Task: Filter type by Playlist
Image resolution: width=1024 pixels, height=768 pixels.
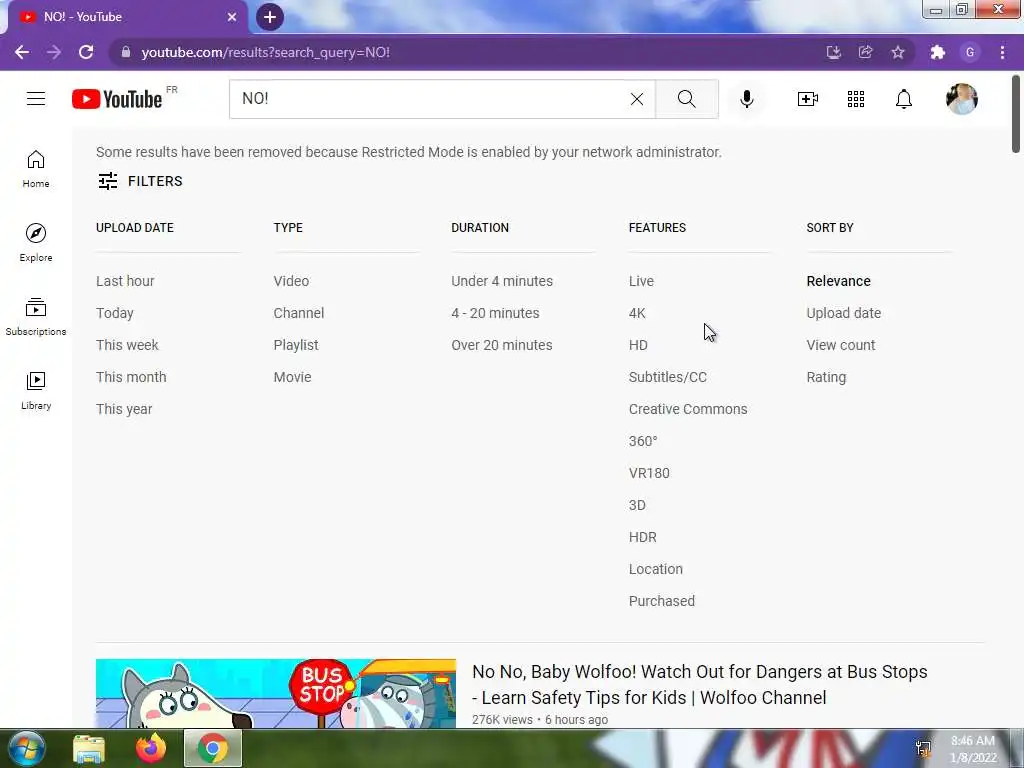Action: [x=296, y=345]
